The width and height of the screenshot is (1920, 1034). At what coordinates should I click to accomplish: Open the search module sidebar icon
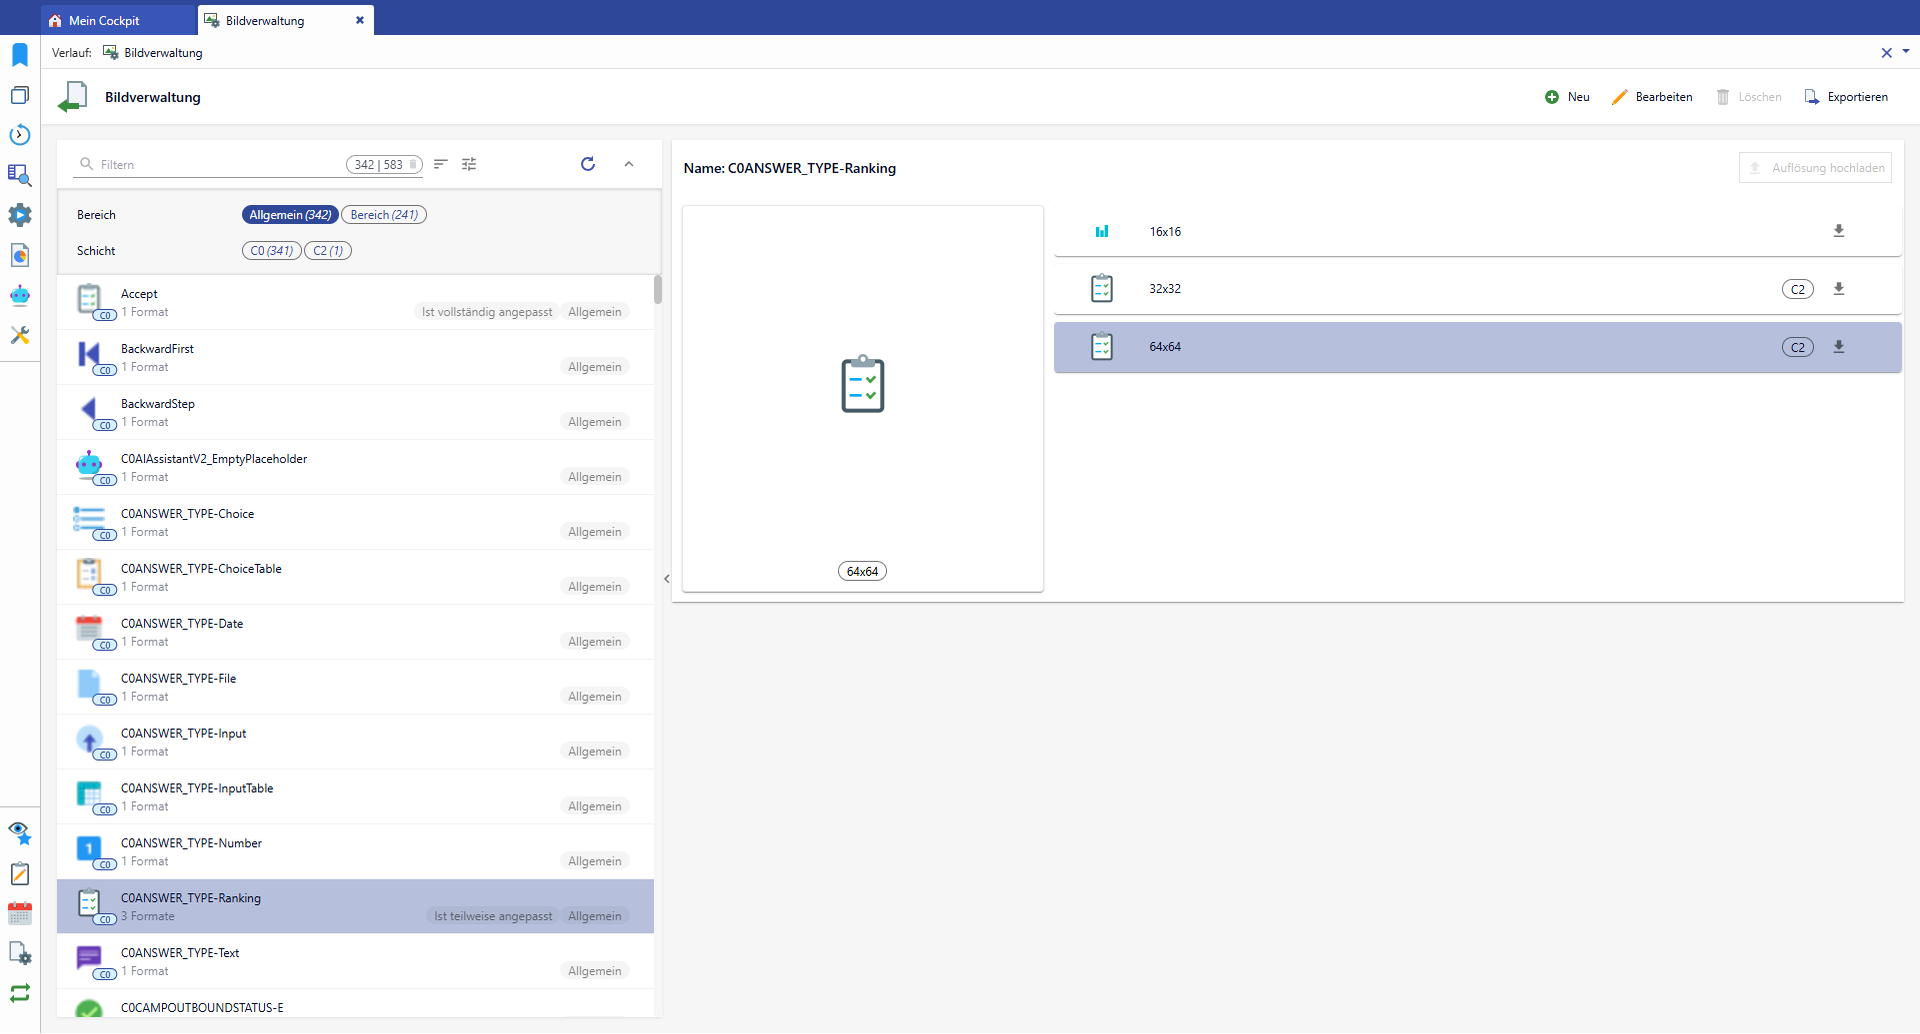pyautogui.click(x=20, y=175)
